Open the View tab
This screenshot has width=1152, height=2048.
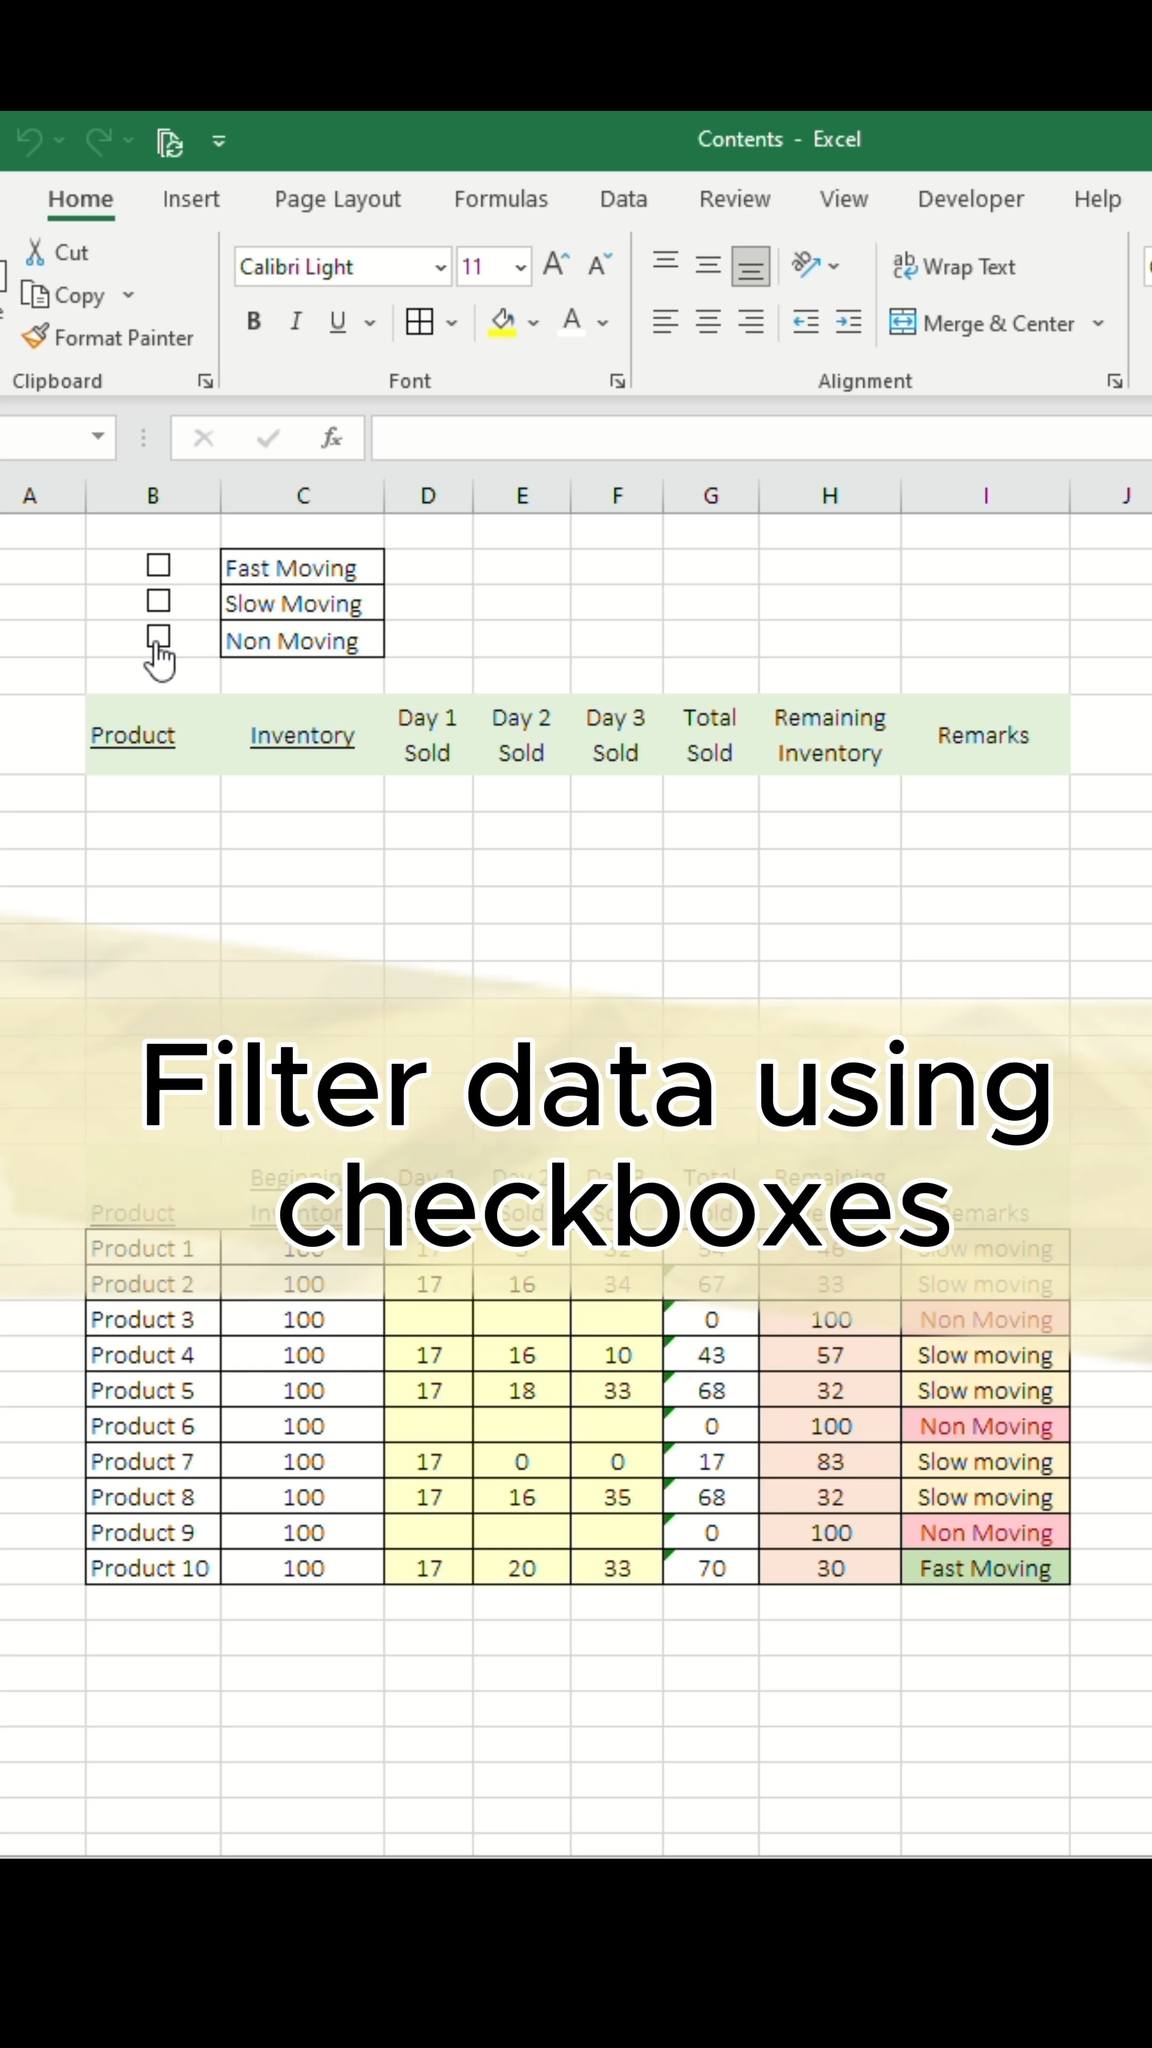(x=844, y=199)
